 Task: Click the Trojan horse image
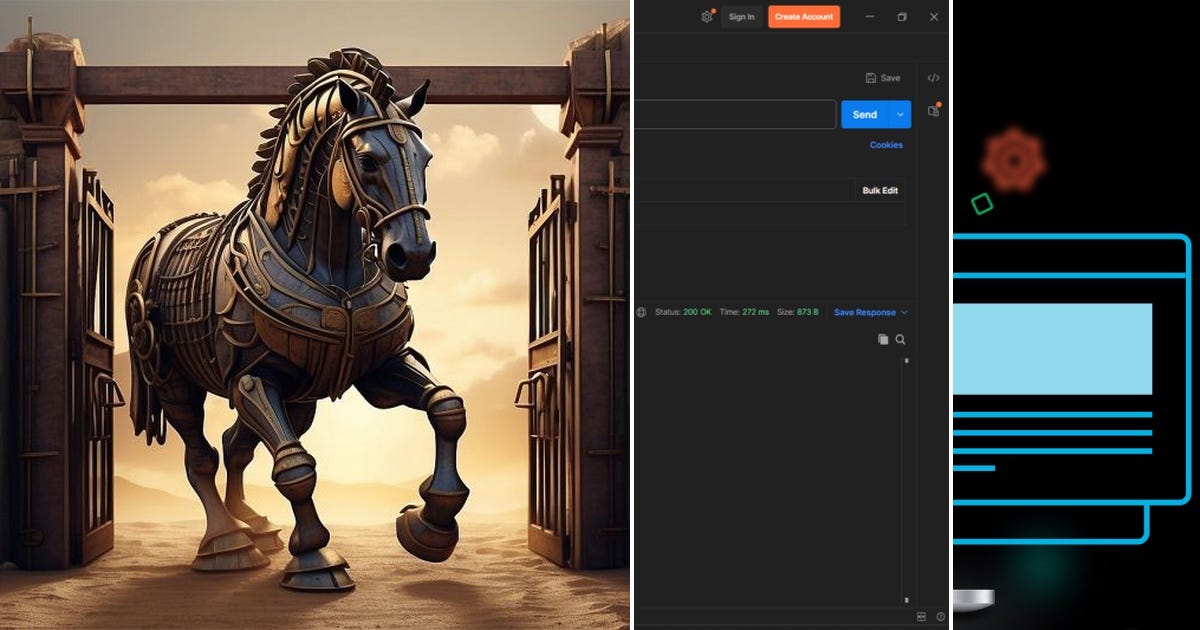[315, 315]
